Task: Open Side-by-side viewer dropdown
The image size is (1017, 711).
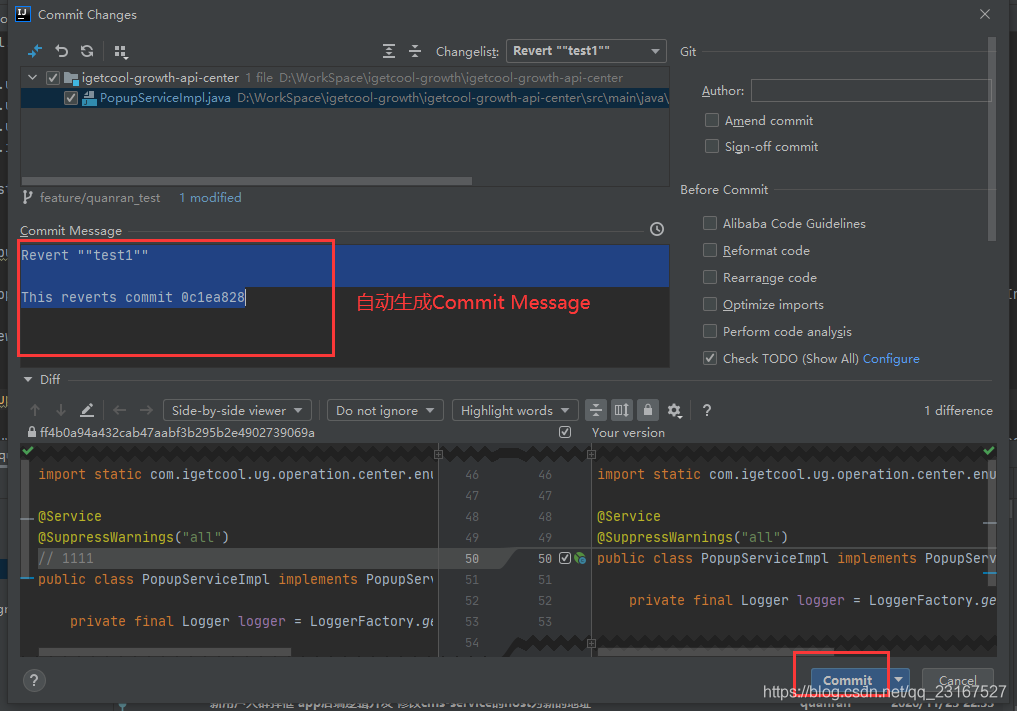Action: [237, 410]
